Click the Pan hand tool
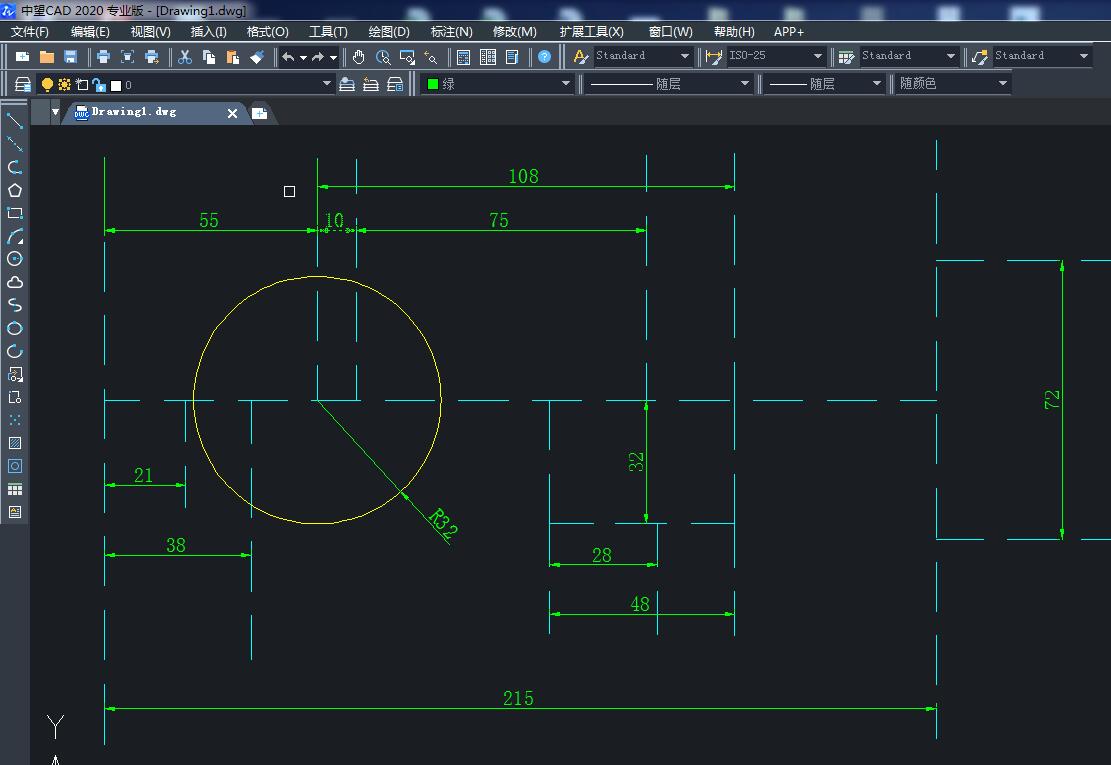Screen dimensions: 1111x765 coord(359,57)
